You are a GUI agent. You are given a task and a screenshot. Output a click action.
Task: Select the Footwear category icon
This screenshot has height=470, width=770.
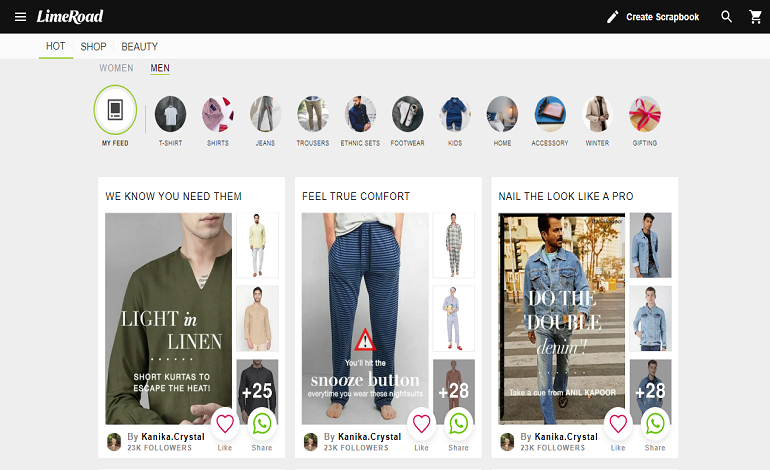click(407, 115)
